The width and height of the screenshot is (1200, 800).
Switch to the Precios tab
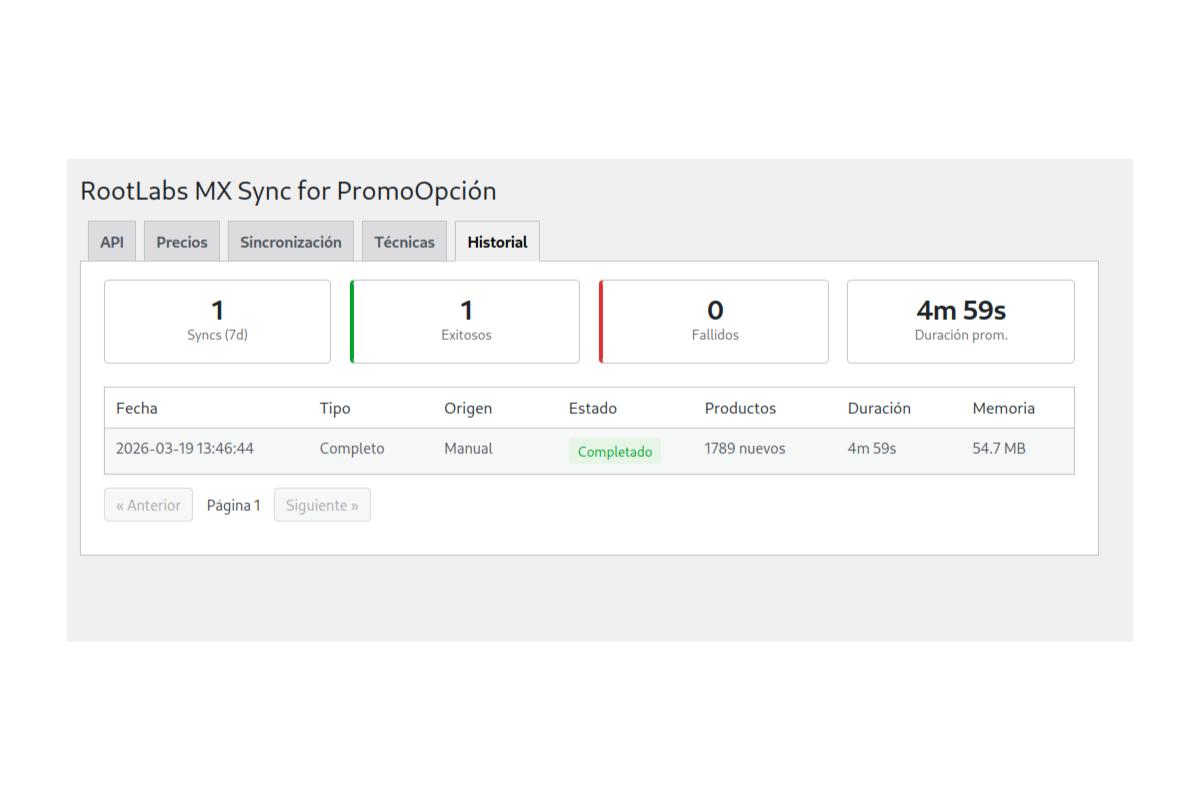[x=182, y=242]
